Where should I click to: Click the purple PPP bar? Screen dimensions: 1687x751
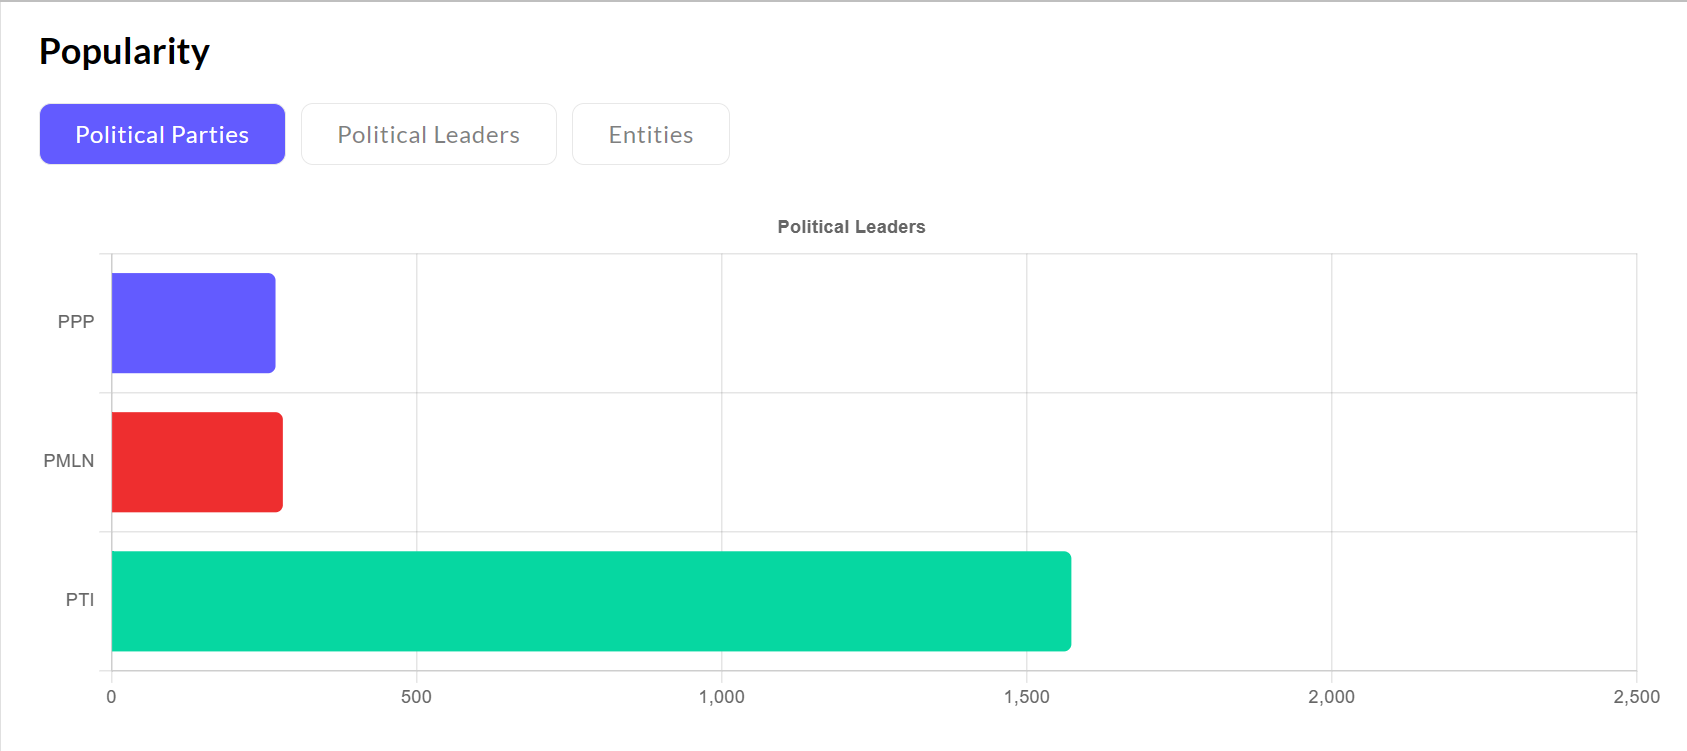(x=193, y=323)
